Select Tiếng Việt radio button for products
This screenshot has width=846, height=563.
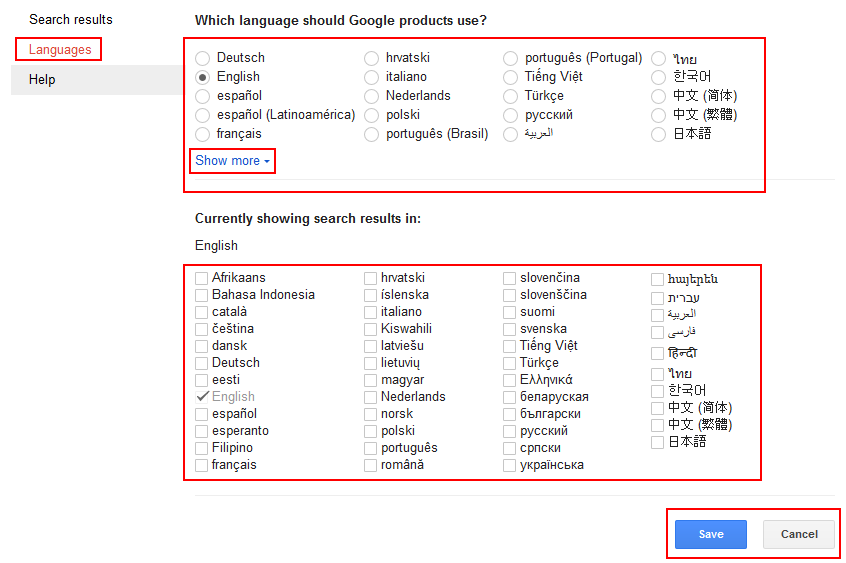point(510,77)
